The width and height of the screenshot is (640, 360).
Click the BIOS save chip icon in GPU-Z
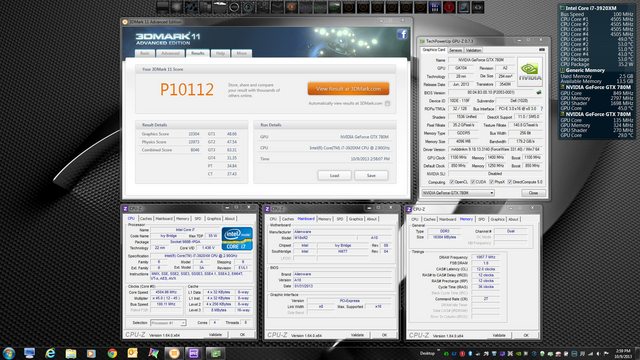coord(539,93)
